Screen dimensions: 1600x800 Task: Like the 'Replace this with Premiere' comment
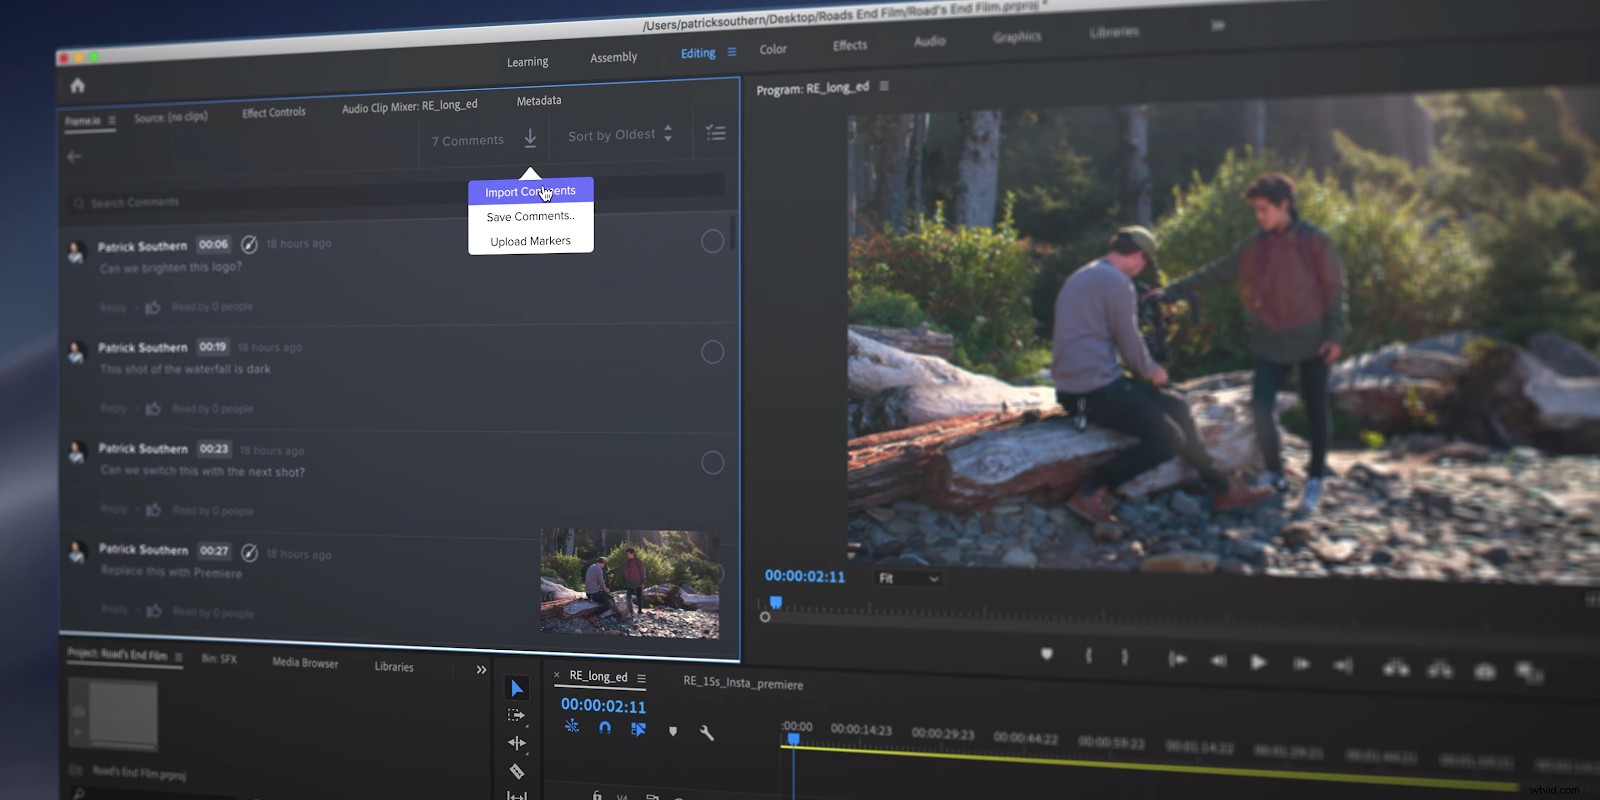coord(153,611)
